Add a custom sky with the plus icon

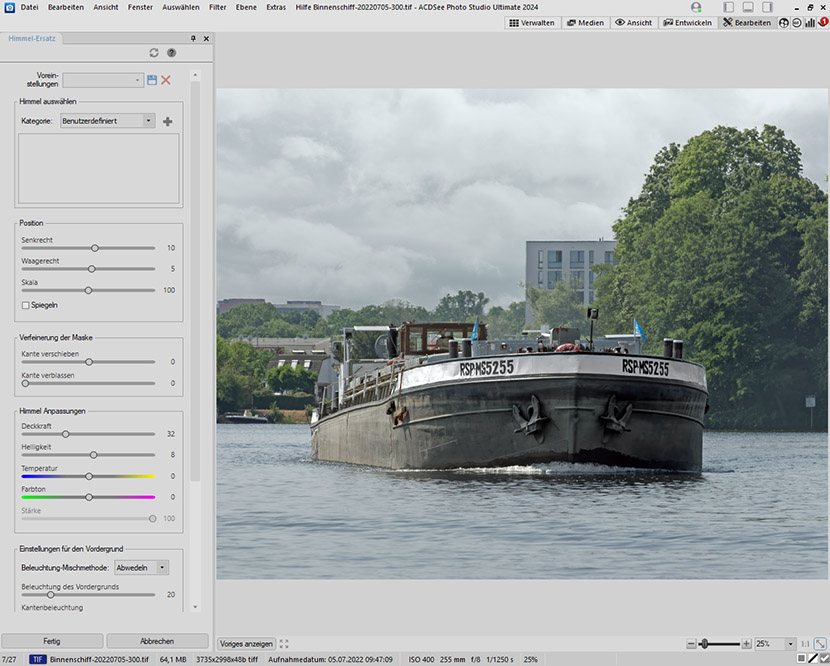pyautogui.click(x=167, y=121)
